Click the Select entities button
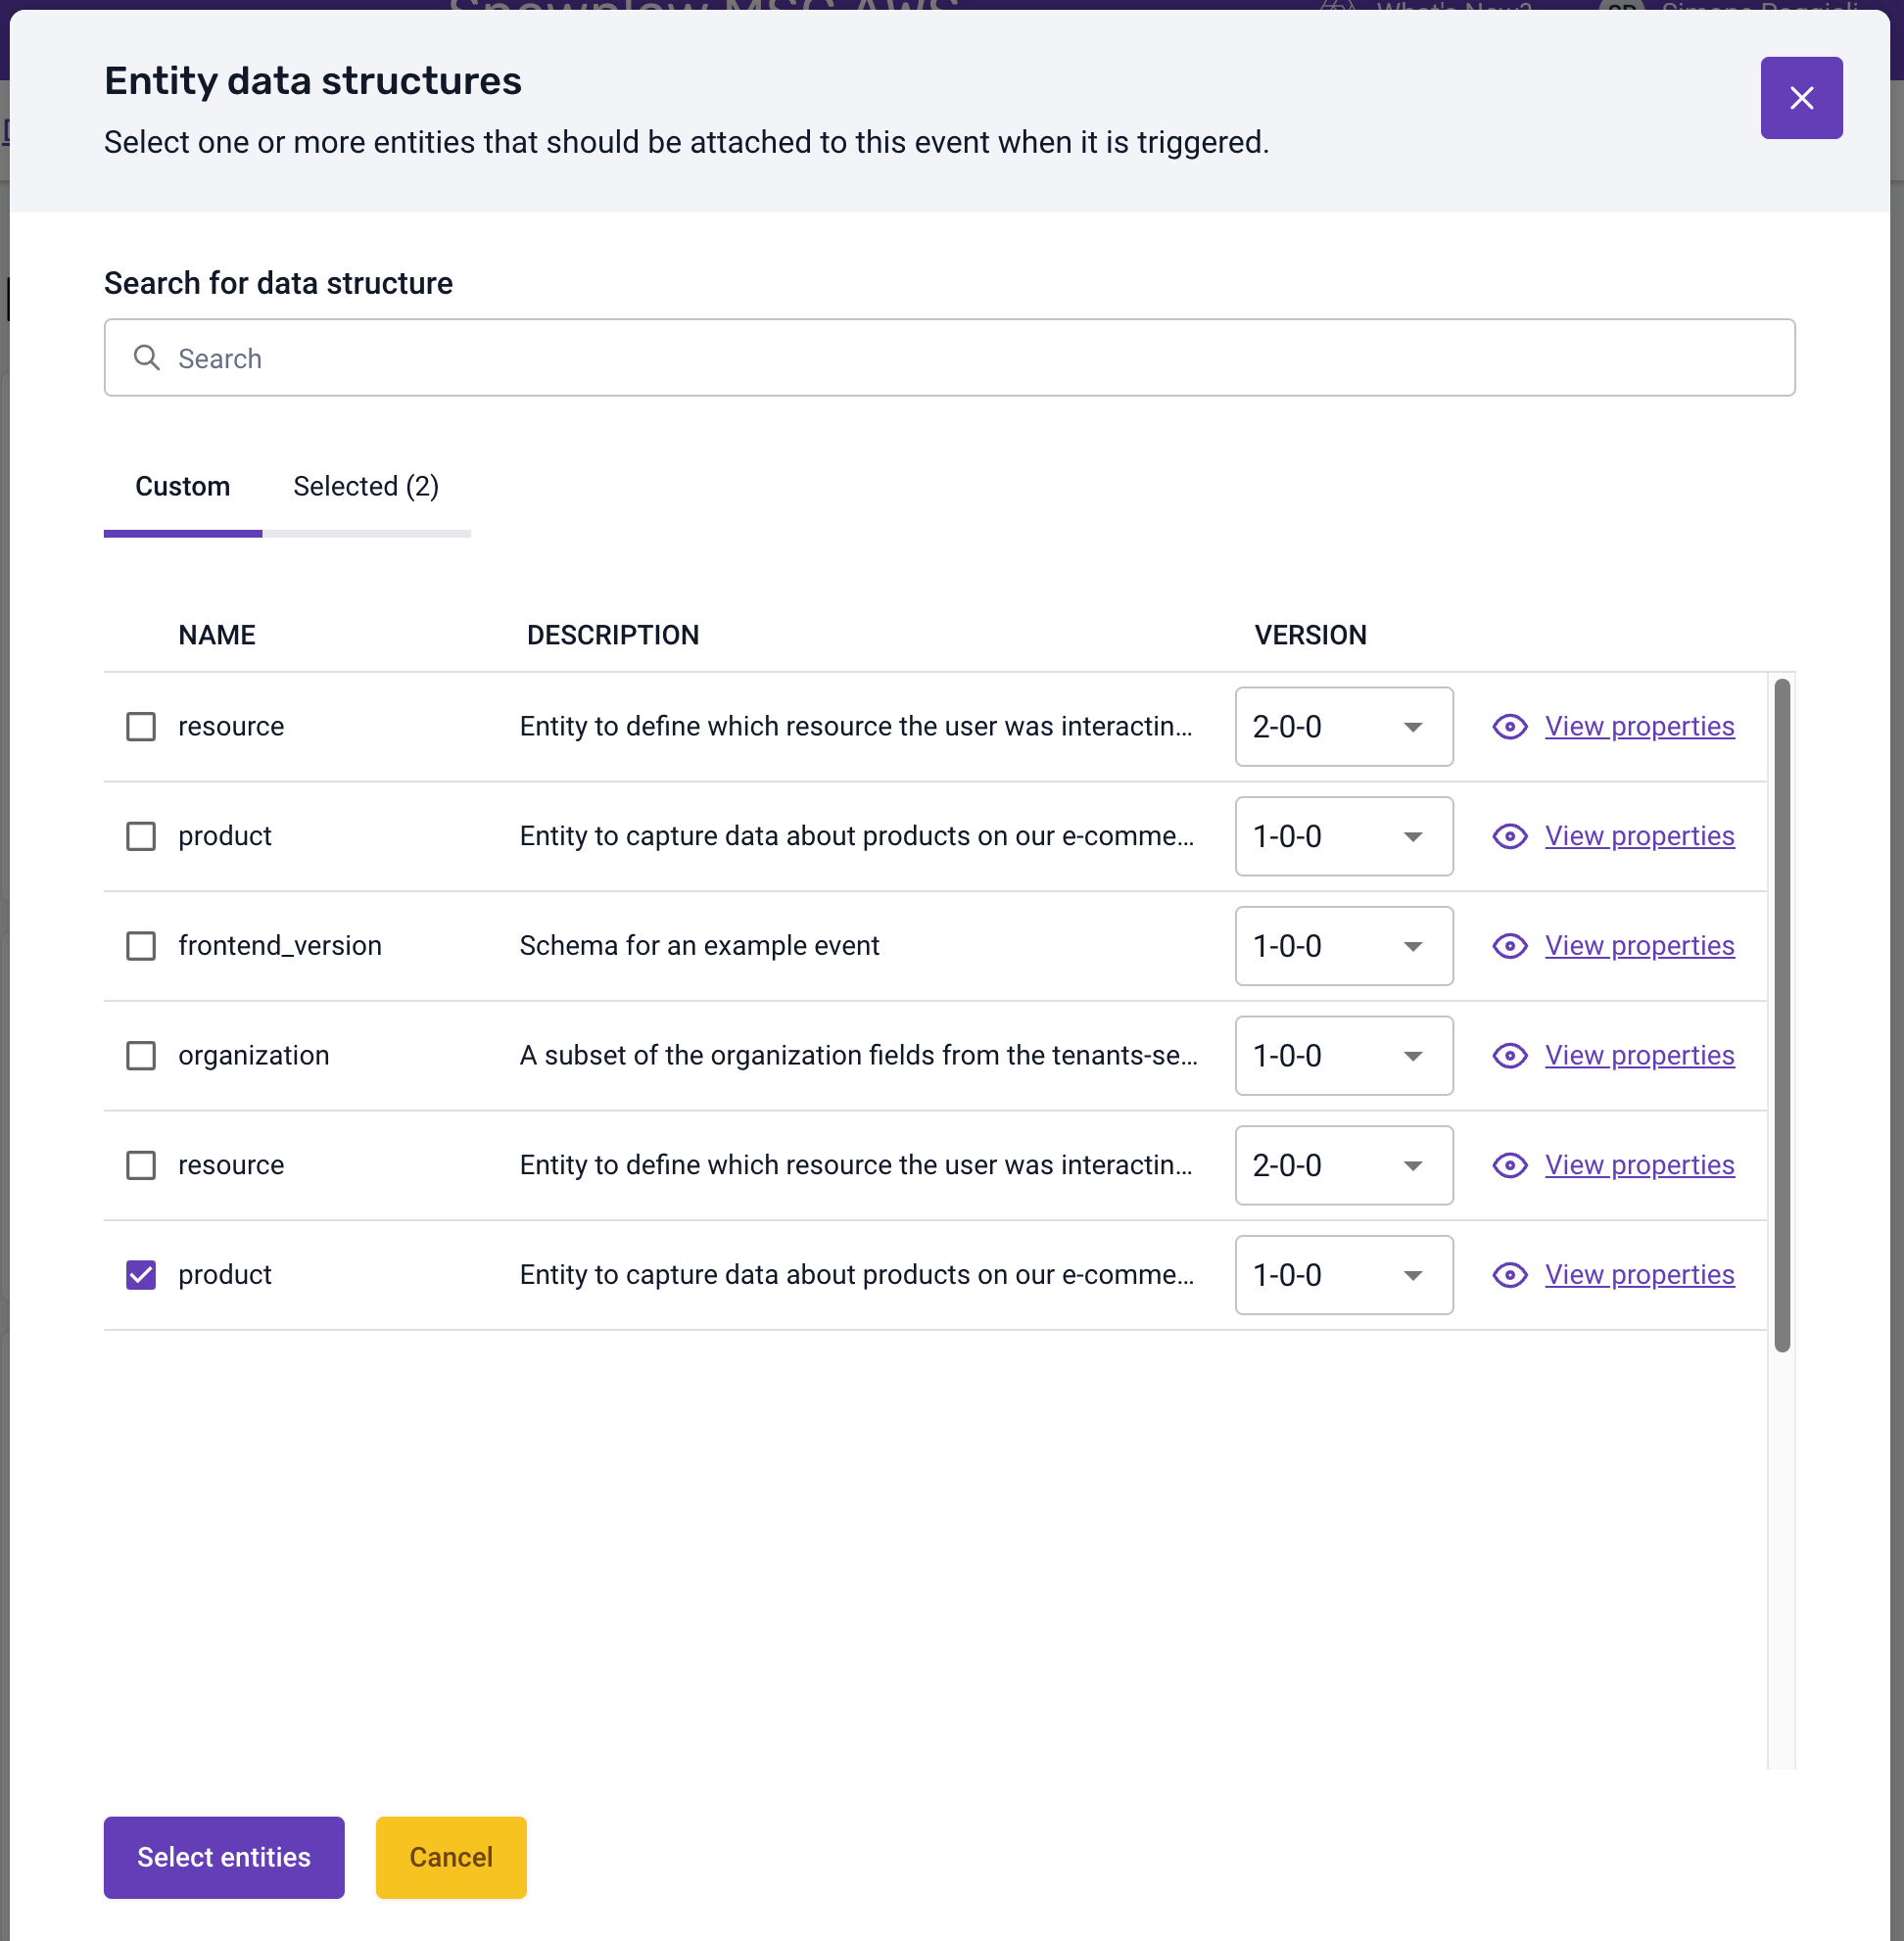 [x=224, y=1857]
